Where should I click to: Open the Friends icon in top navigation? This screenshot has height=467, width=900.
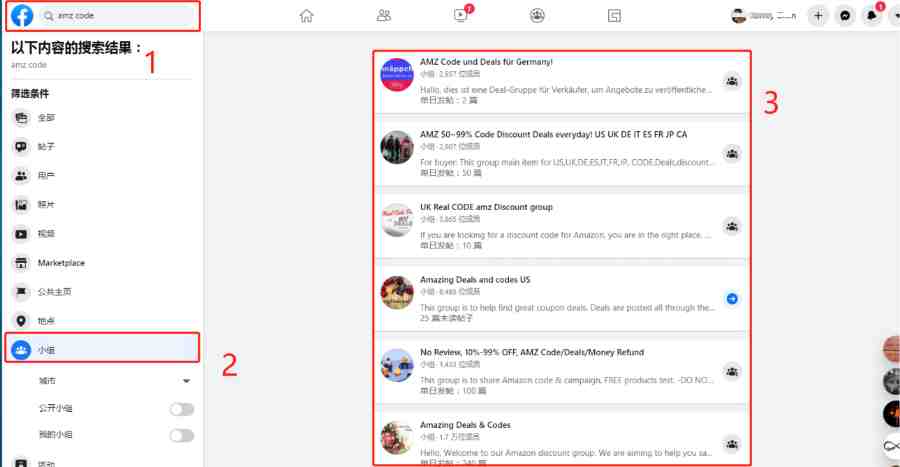pos(383,16)
